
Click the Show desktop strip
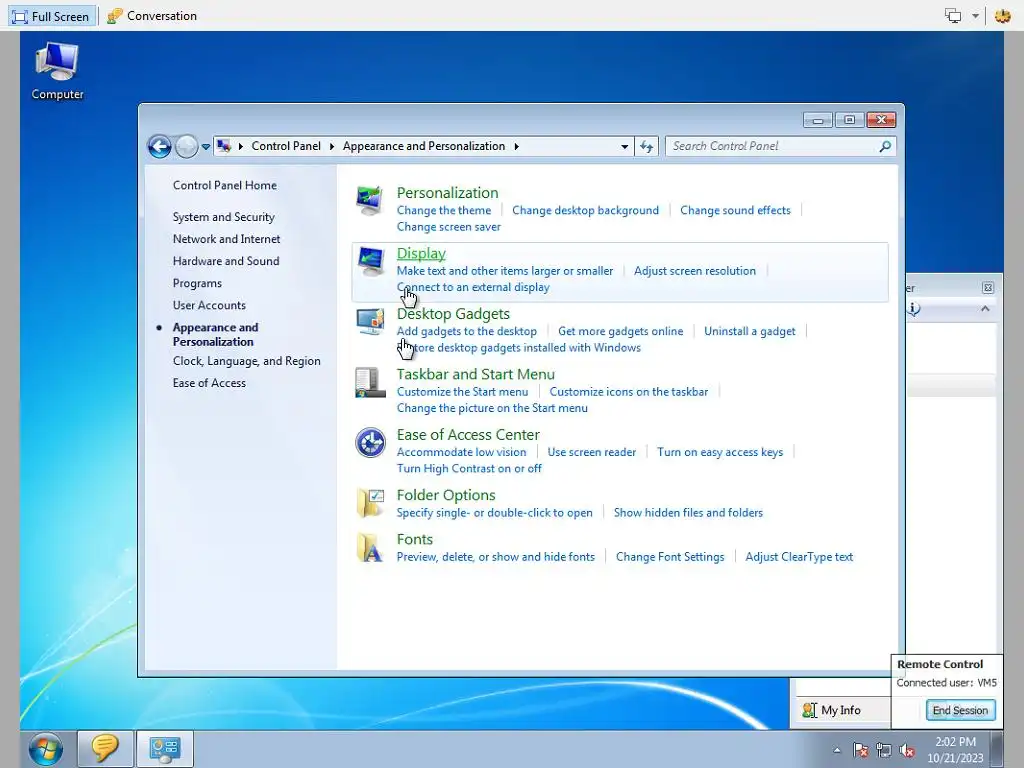(x=997, y=748)
